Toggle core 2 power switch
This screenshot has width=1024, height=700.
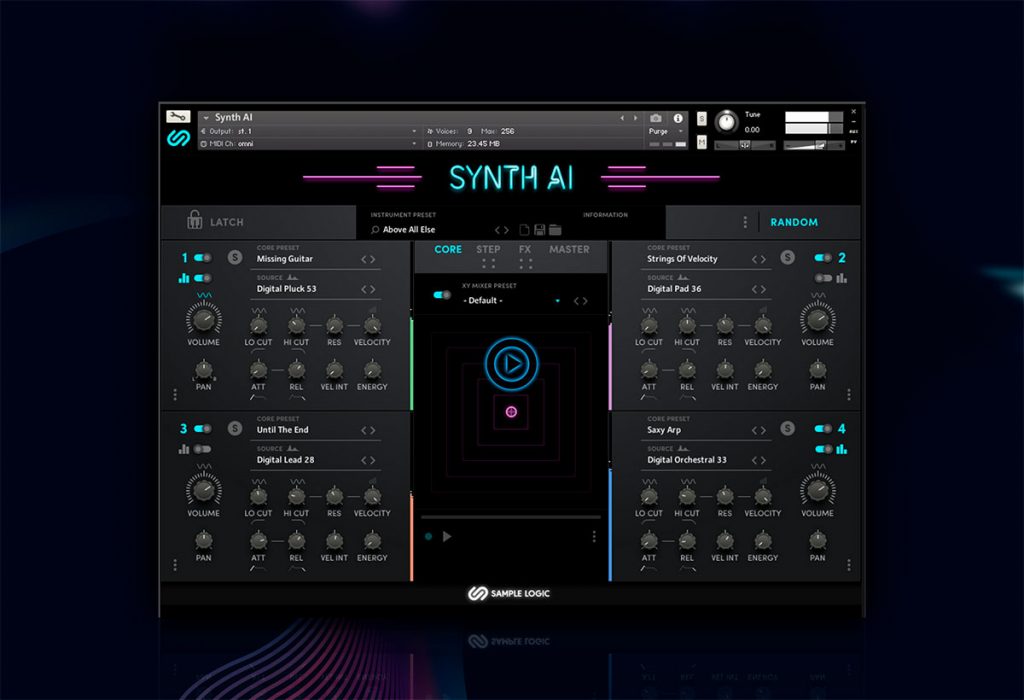[823, 258]
